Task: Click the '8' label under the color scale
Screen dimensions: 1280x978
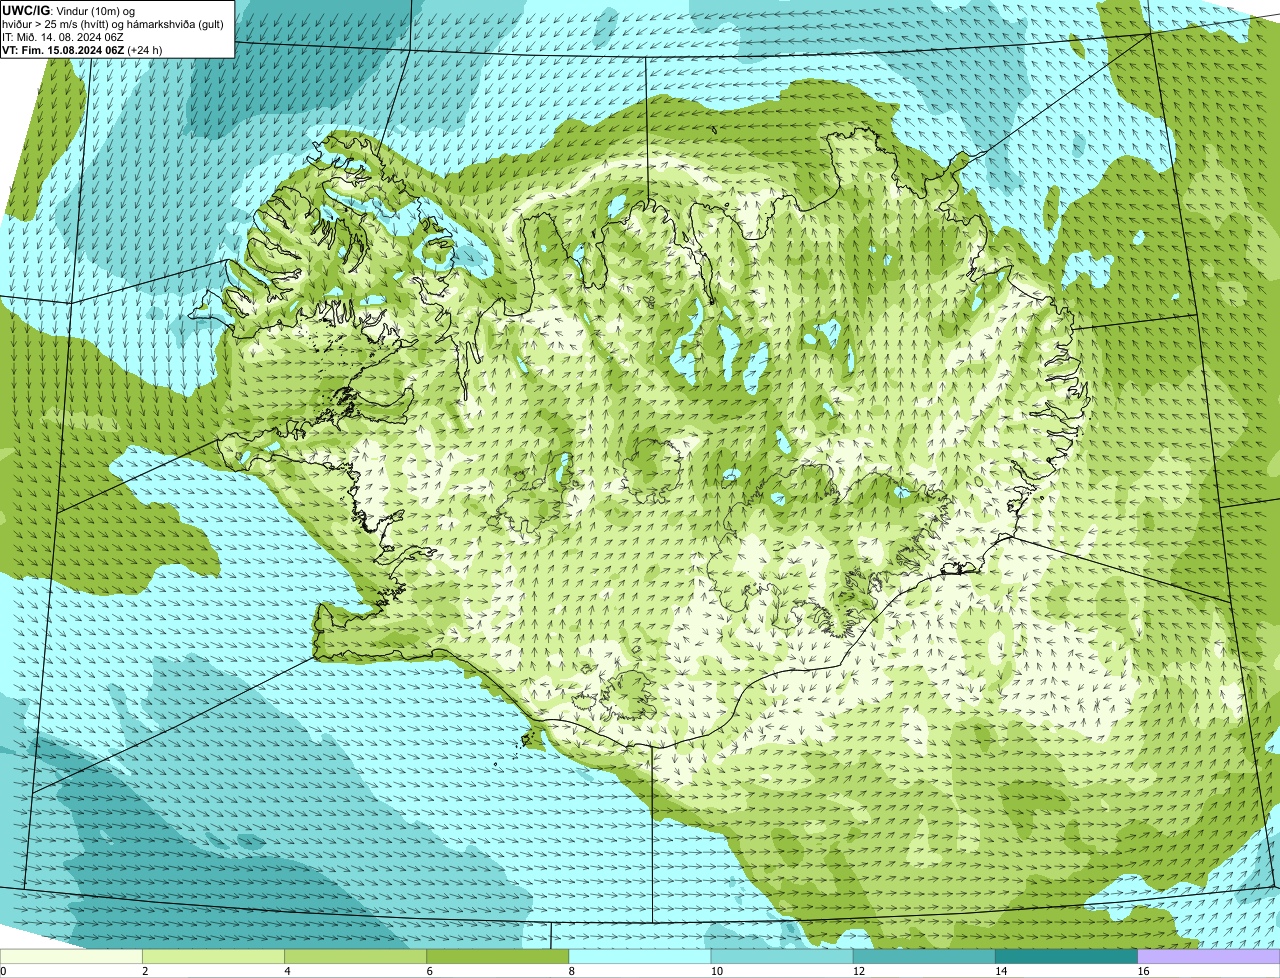Action: tap(571, 971)
